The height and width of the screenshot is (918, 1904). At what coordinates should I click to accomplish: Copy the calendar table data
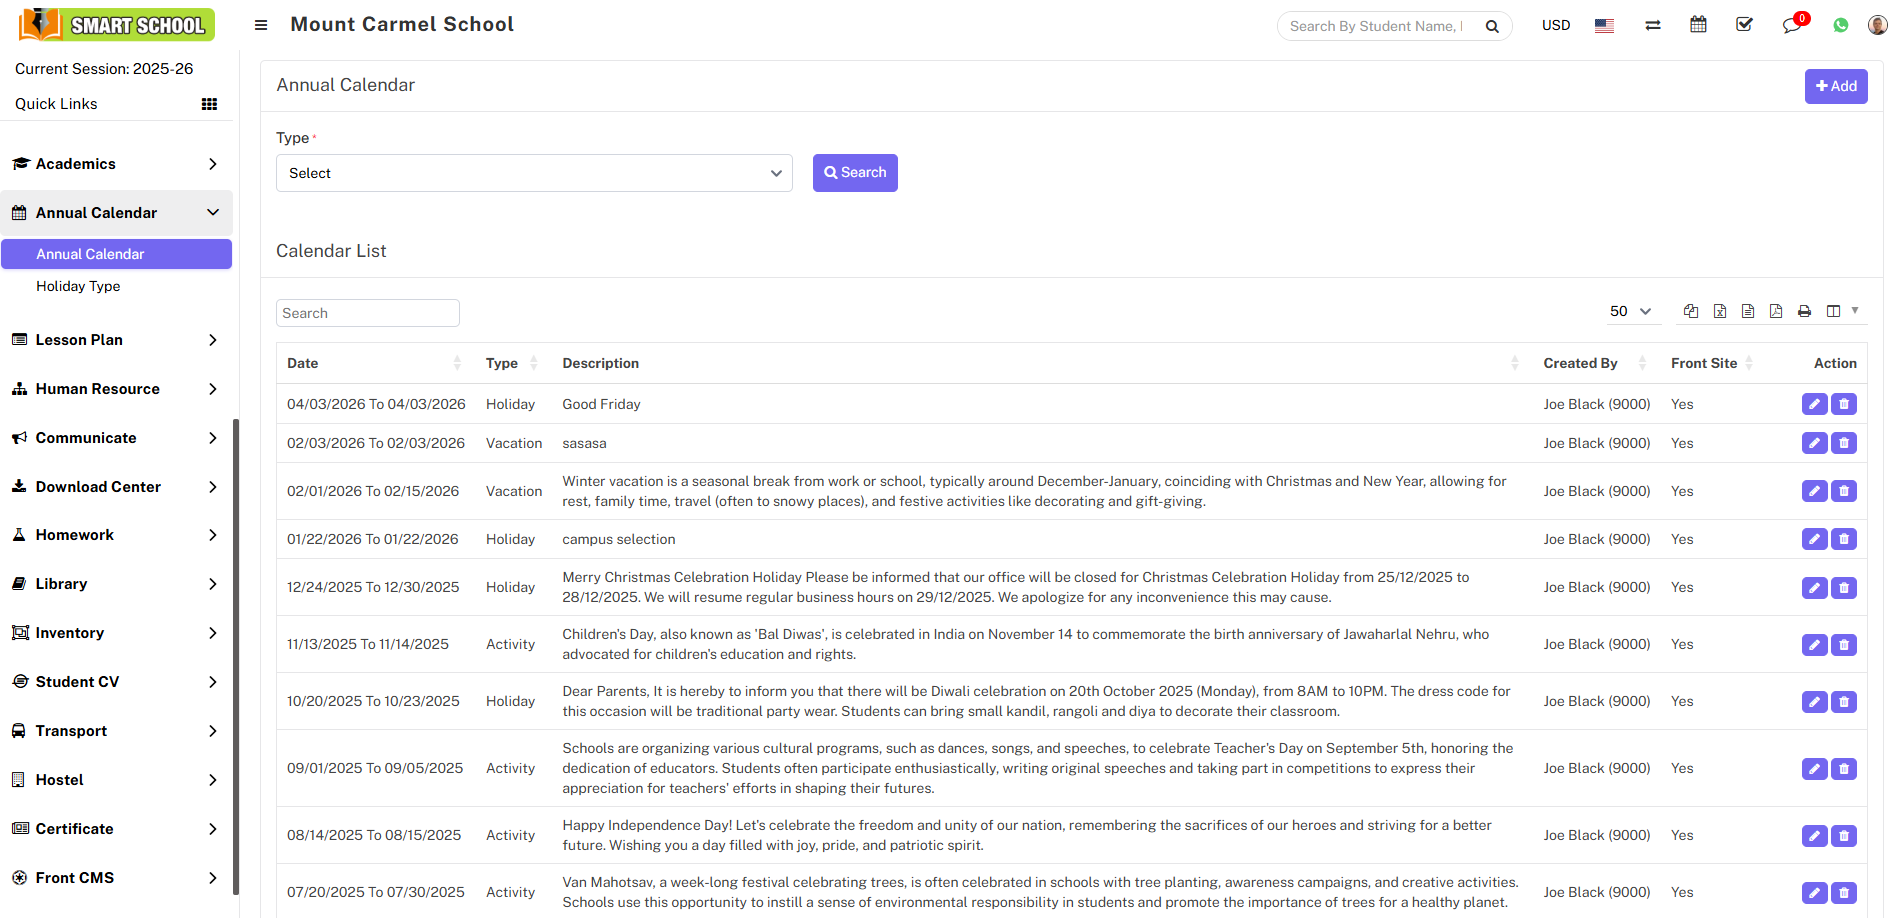coord(1691,311)
